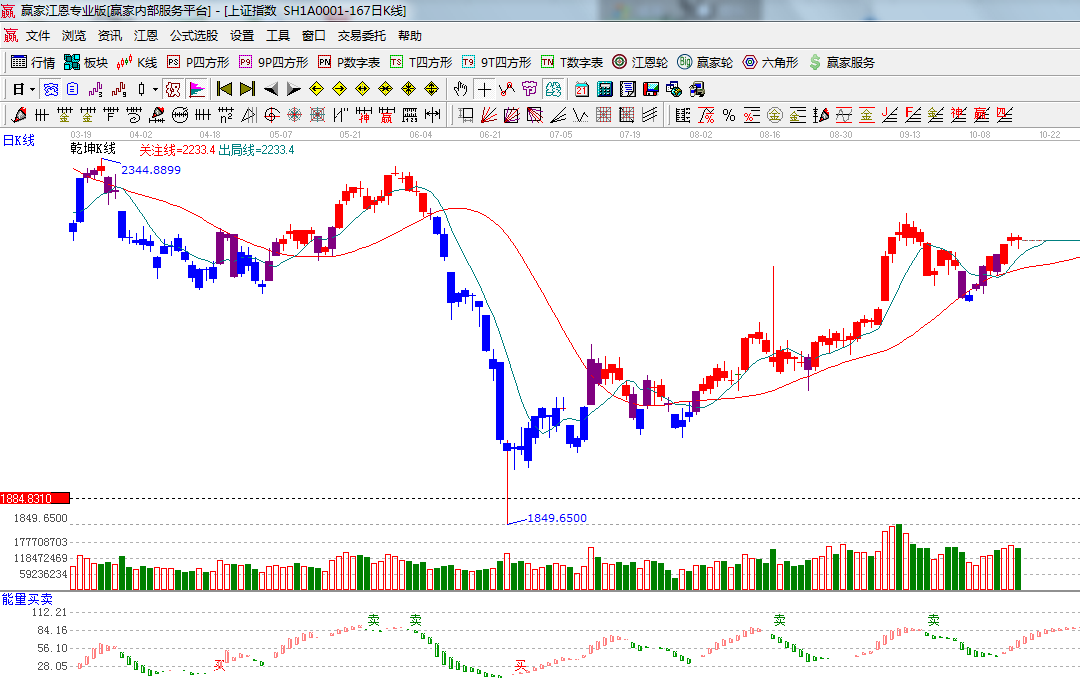
Task: Click the 1849.6500 low price marker
Action: pos(556,518)
